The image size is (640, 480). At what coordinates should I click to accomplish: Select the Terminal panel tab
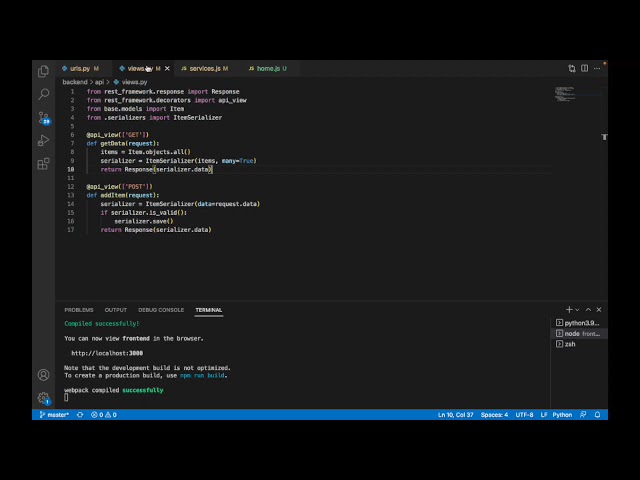pyautogui.click(x=209, y=310)
